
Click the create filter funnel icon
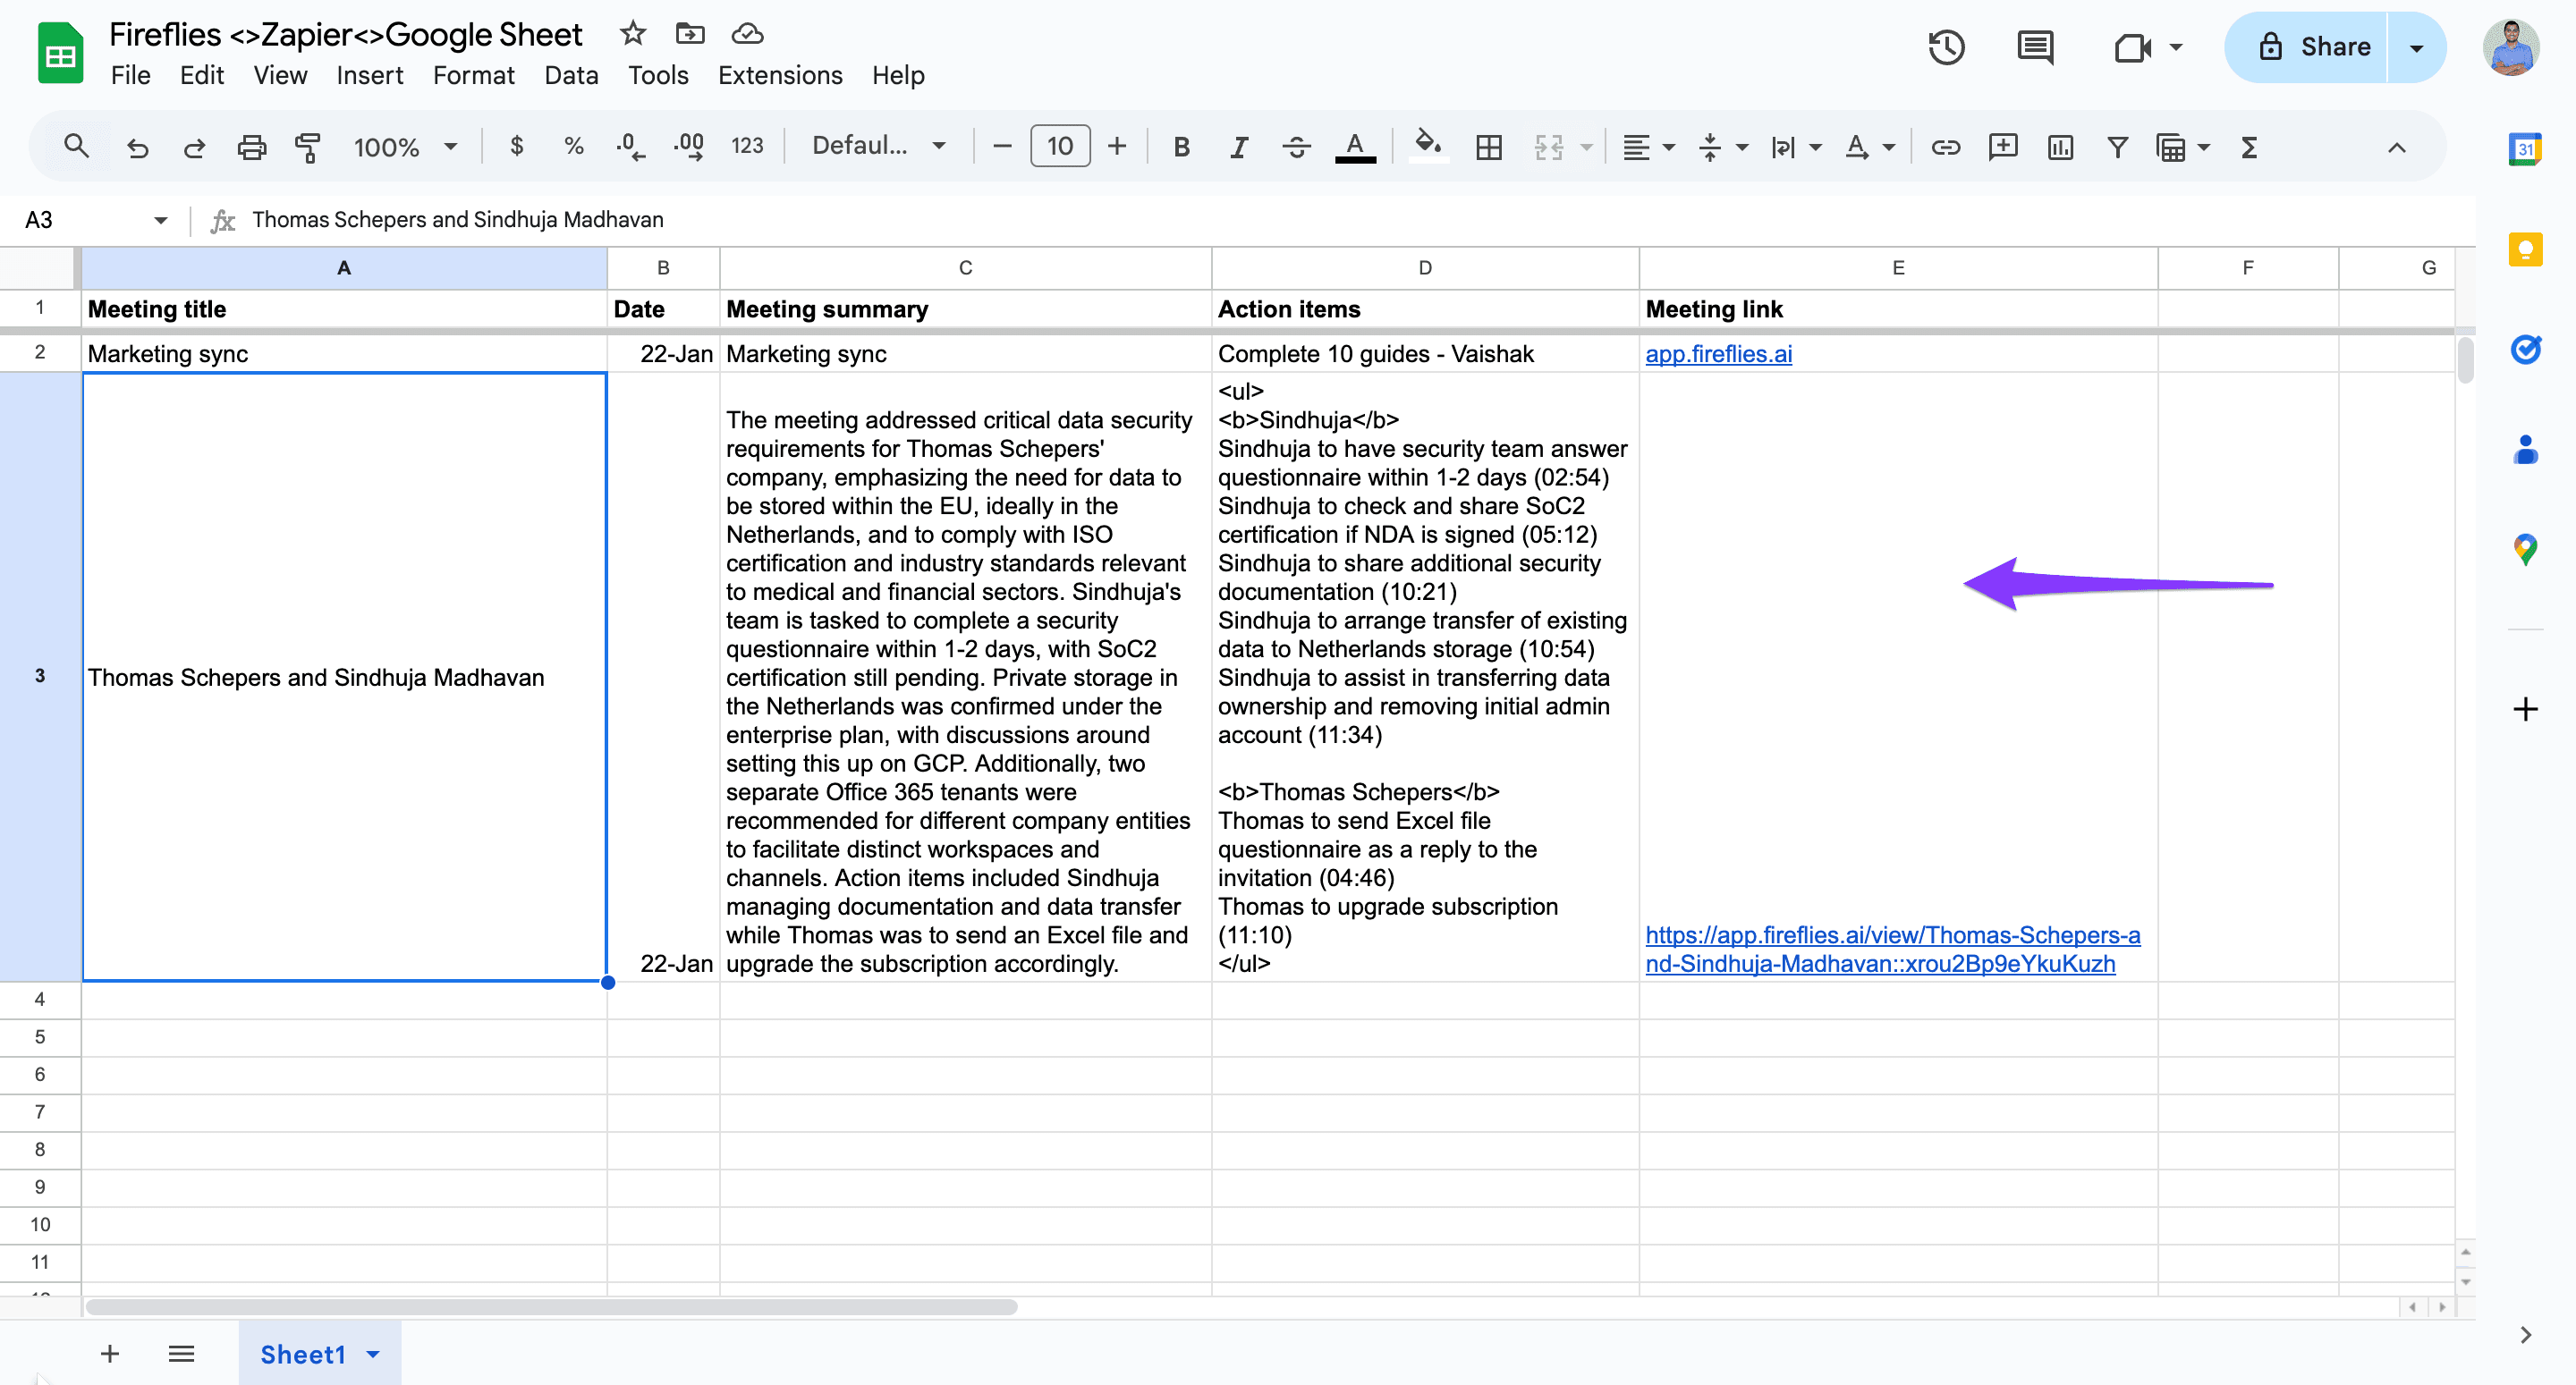pyautogui.click(x=2117, y=148)
